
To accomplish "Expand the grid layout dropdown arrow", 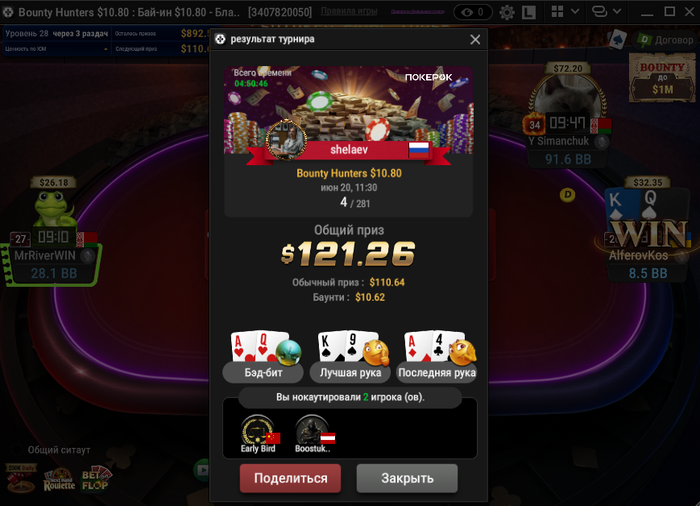I will coord(575,11).
